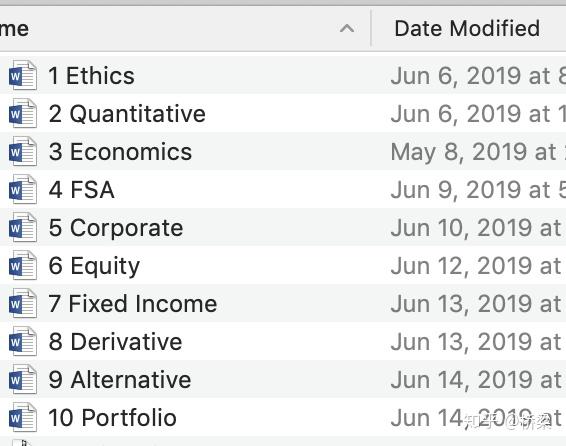The image size is (566, 446).
Task: Click the Name column header
Action: click(14, 29)
